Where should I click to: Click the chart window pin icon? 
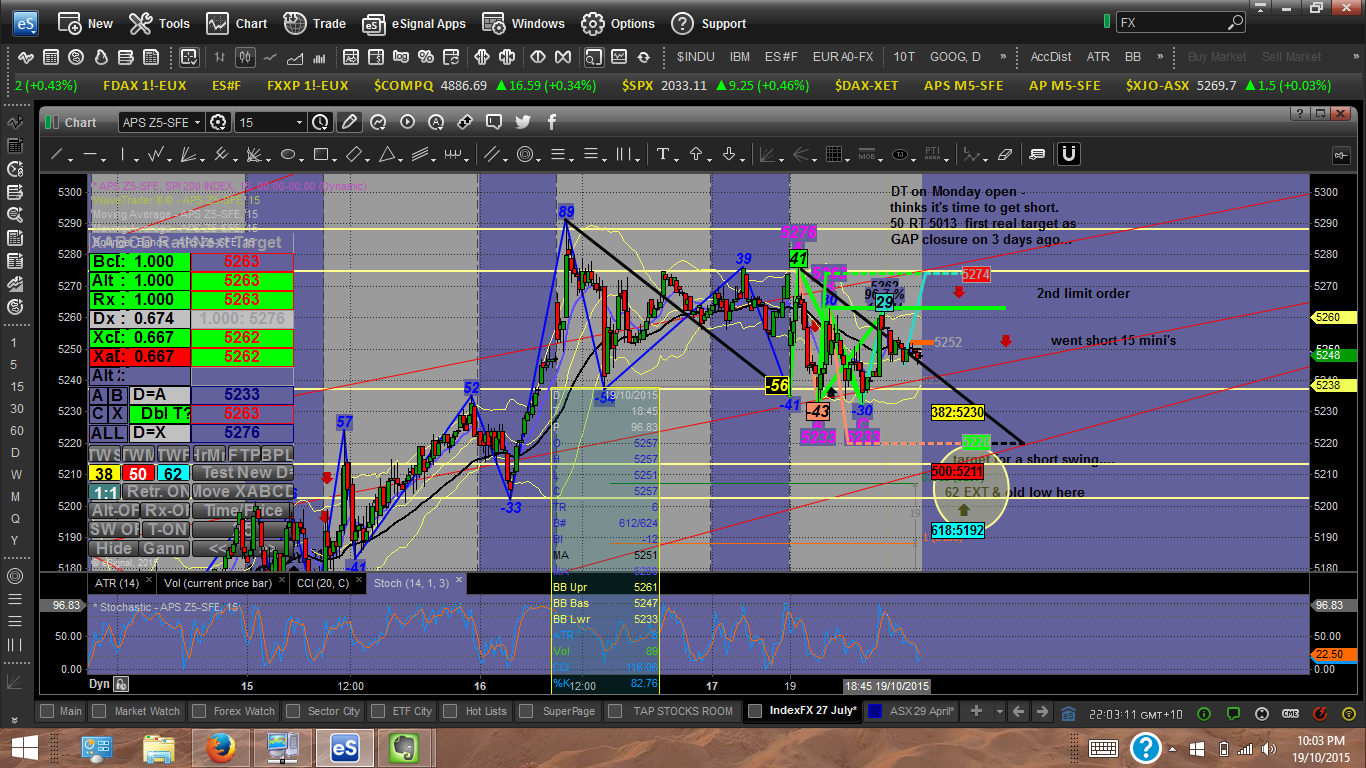(1342, 155)
